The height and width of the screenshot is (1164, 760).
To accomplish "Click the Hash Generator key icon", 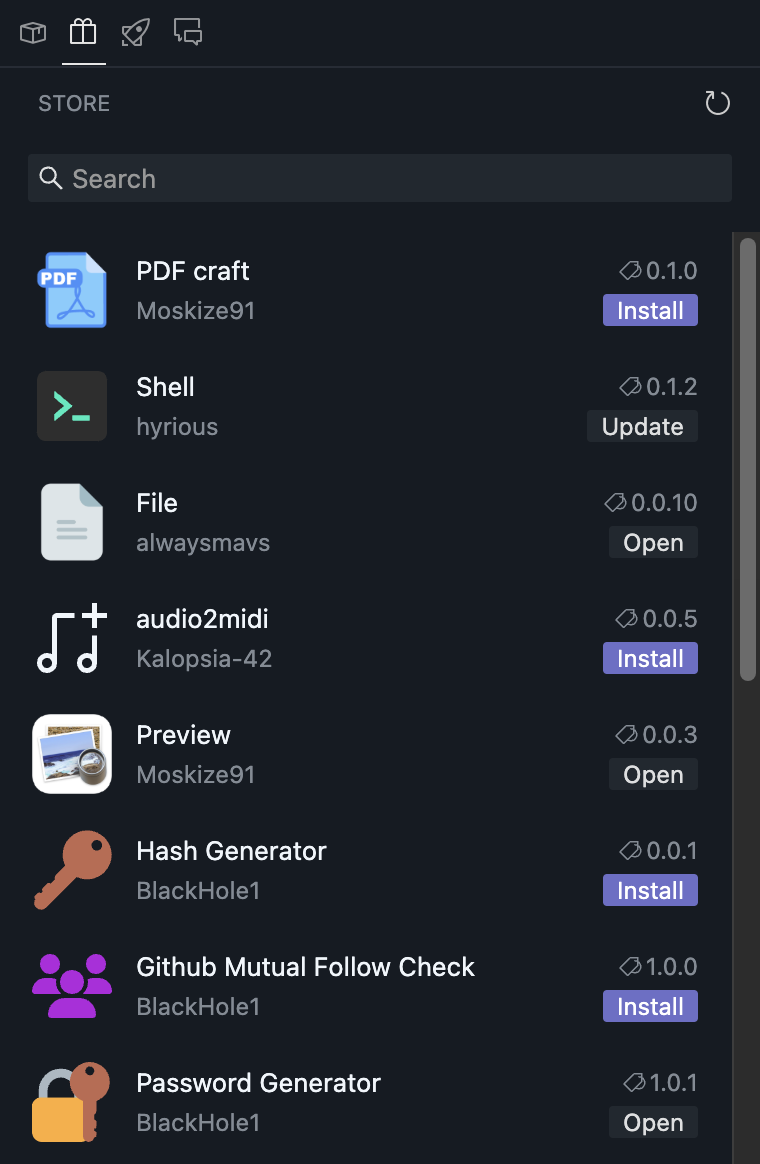I will (x=72, y=870).
